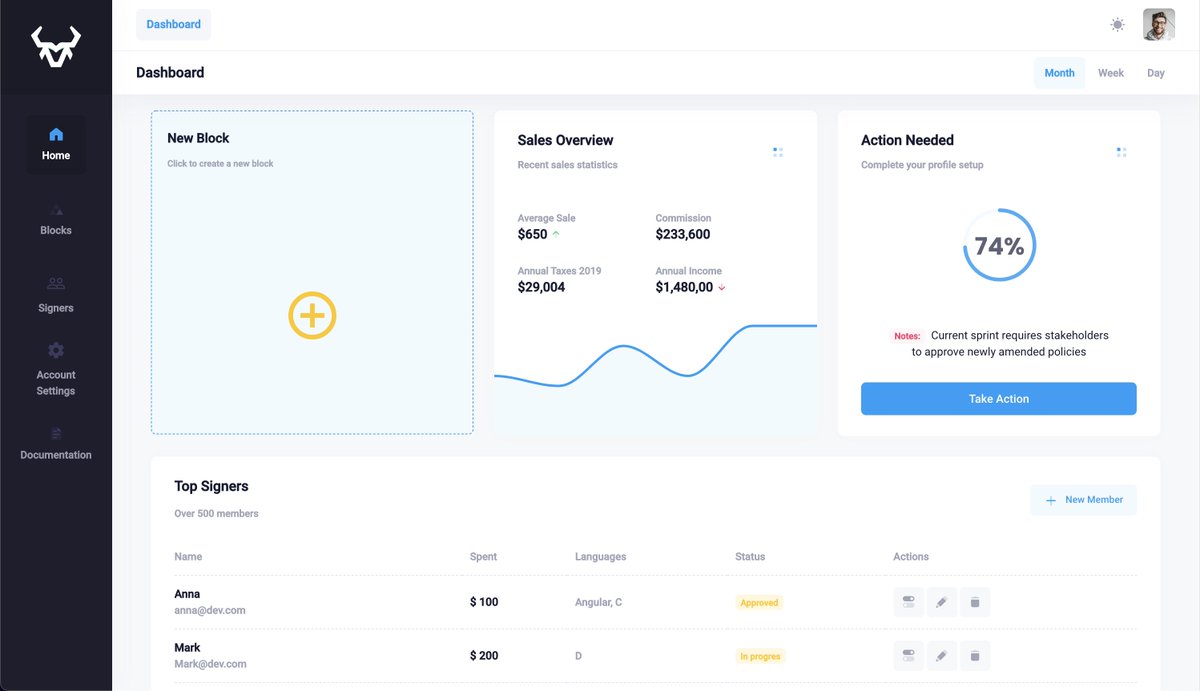Viewport: 1200px width, 691px height.
Task: Click the Annual Income $1,480,00 value
Action: pos(684,287)
